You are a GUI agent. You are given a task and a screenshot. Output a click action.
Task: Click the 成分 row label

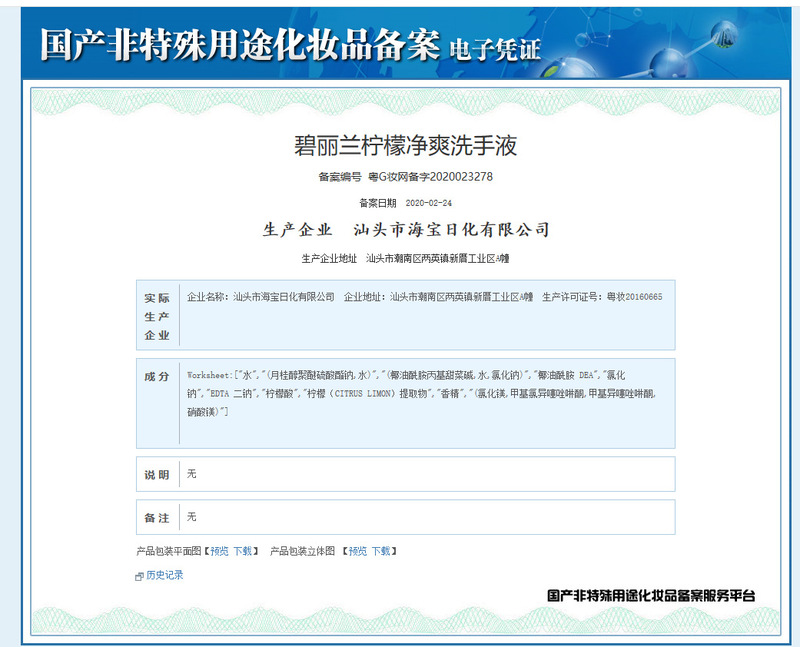click(157, 377)
